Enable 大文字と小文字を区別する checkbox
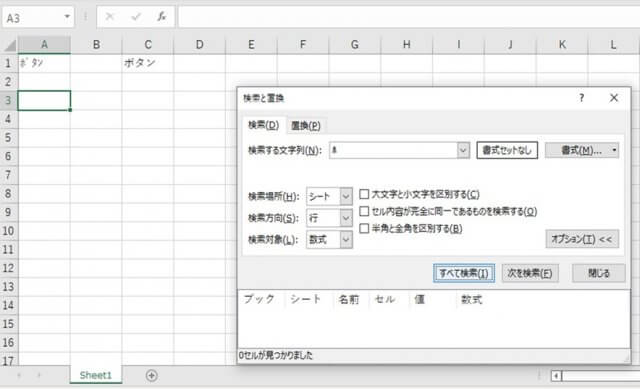 point(364,194)
